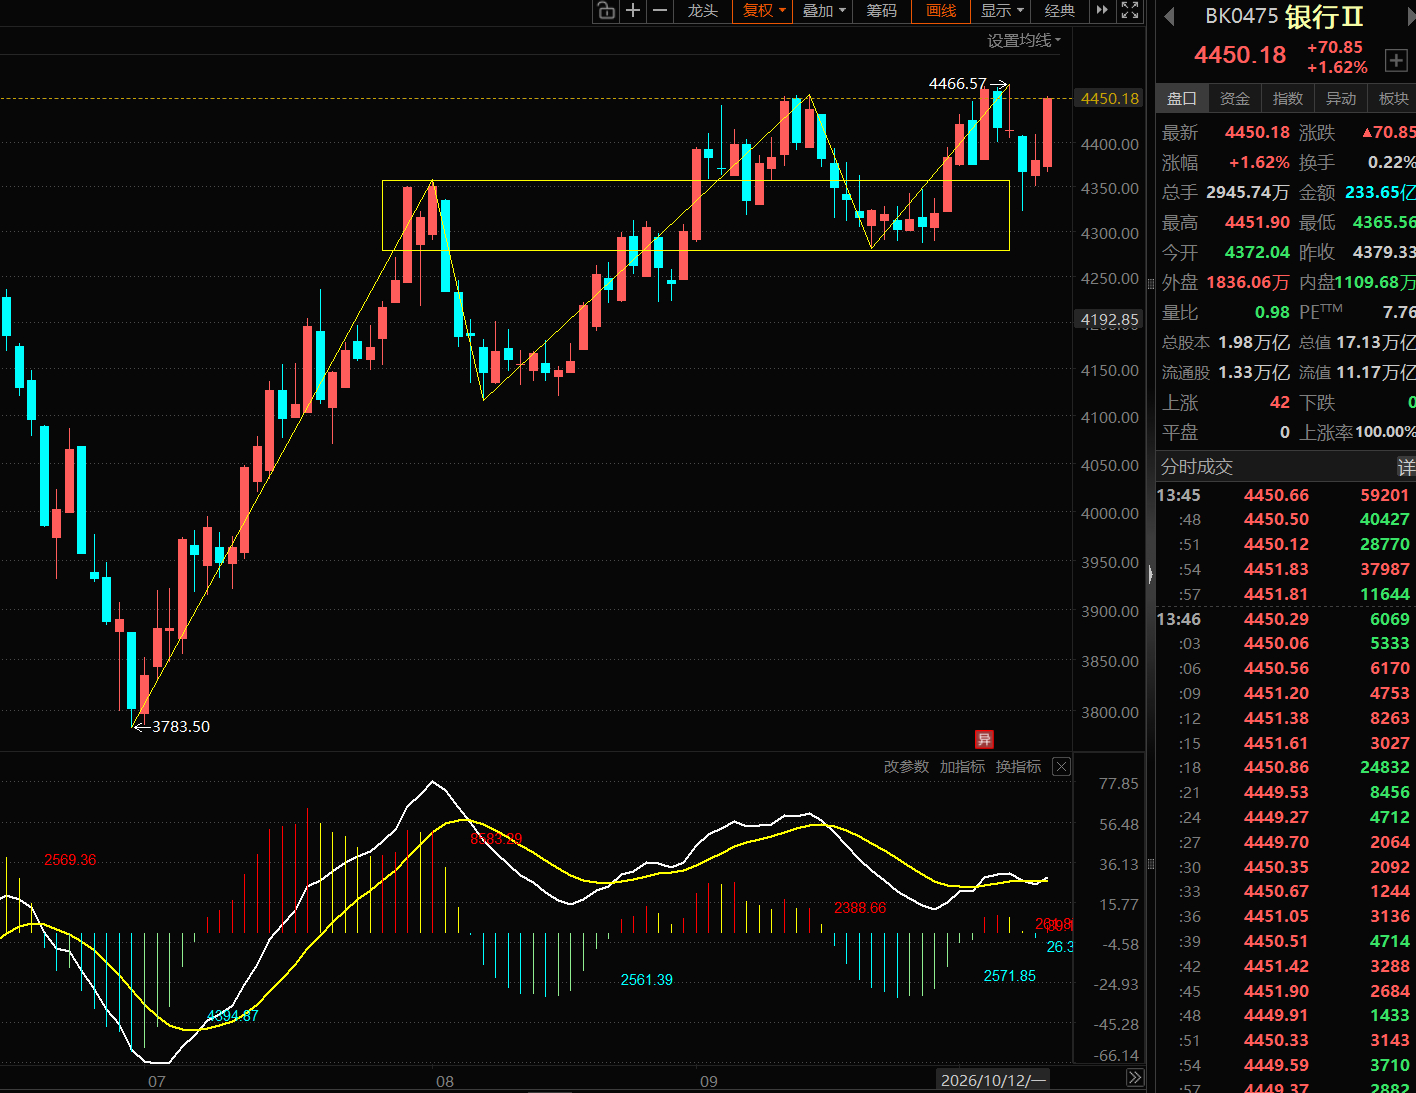Image resolution: width=1416 pixels, height=1093 pixels.
Task: Toggle the 画线 drawing mode
Action: [941, 11]
